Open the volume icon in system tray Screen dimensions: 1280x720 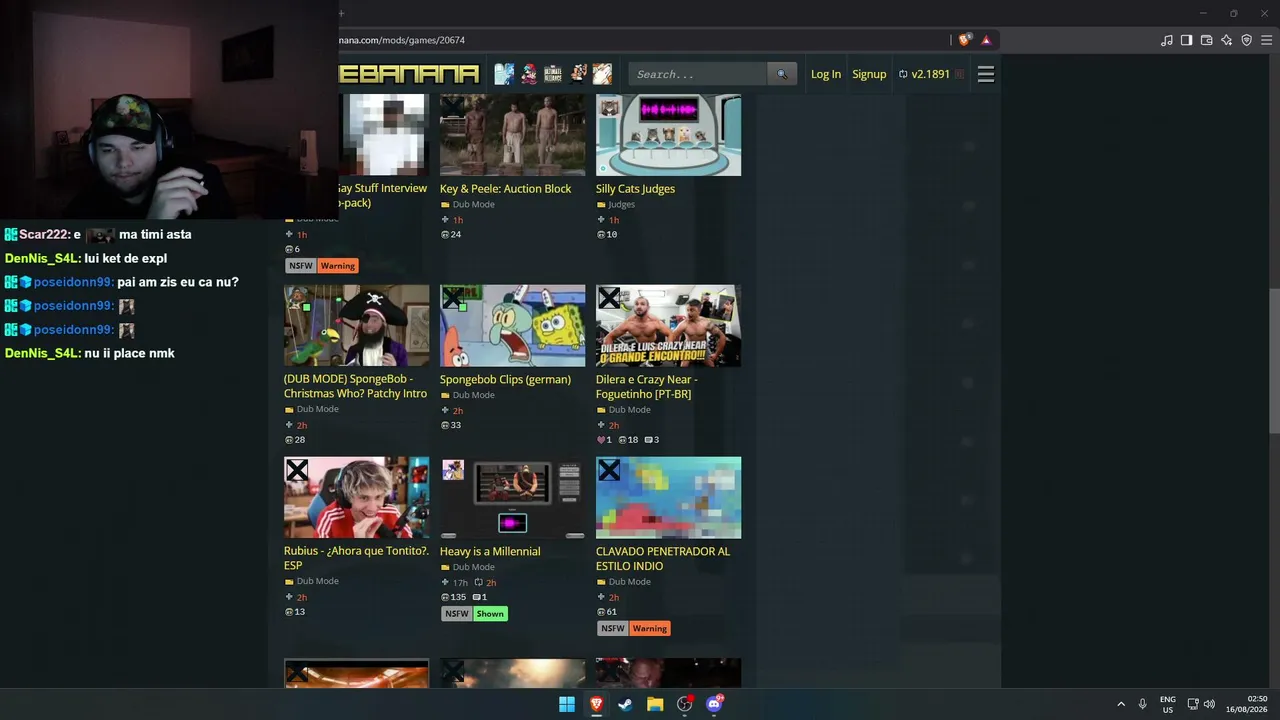1209,704
